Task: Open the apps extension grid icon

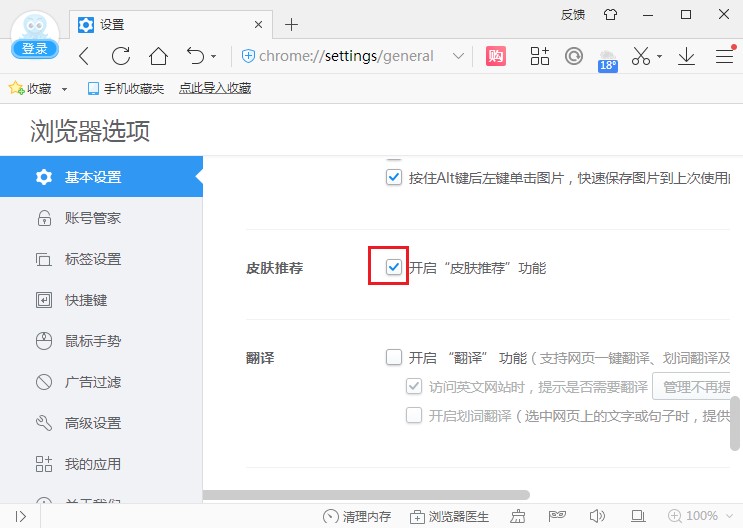Action: 539,56
